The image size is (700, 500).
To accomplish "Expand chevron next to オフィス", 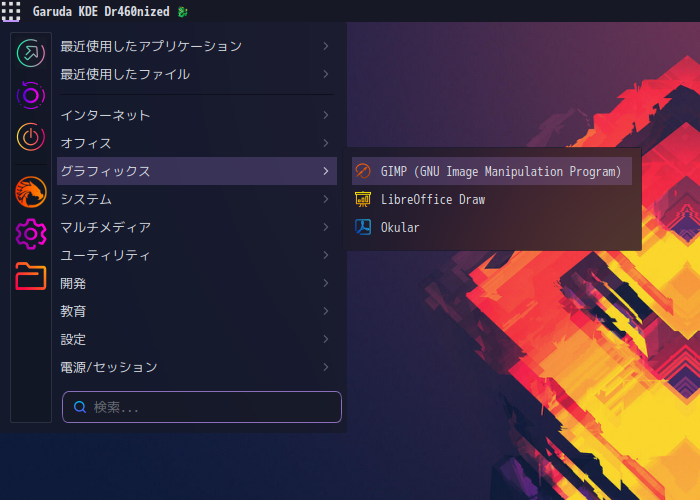I will [326, 143].
